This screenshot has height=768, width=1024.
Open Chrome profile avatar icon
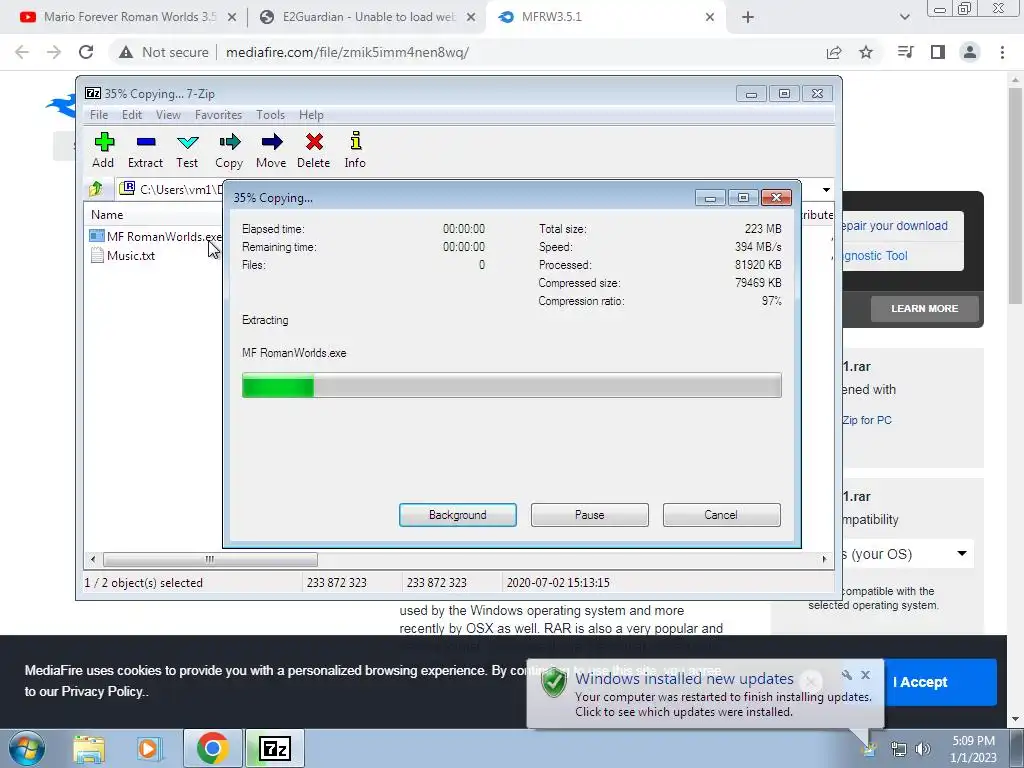pos(970,52)
